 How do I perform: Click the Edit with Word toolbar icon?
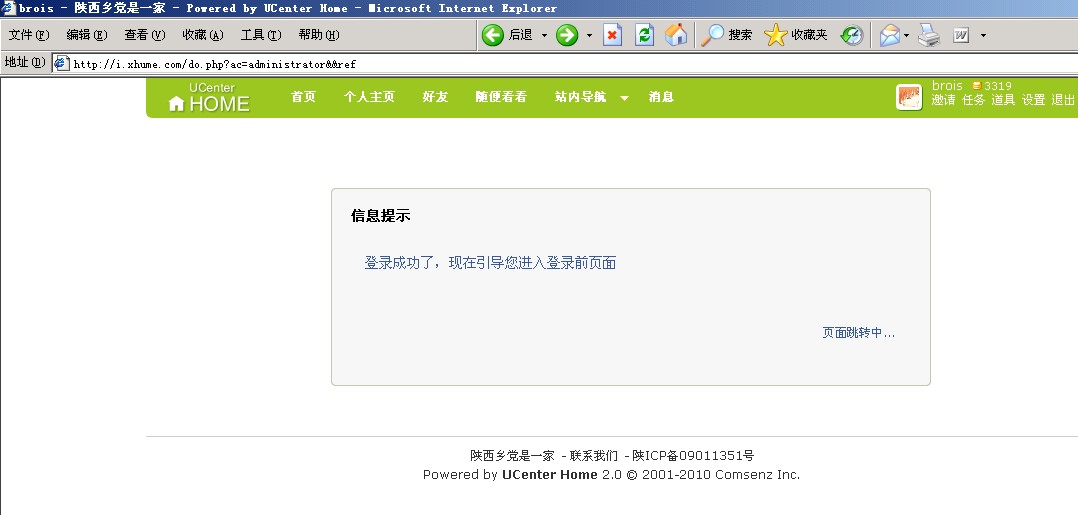961,35
